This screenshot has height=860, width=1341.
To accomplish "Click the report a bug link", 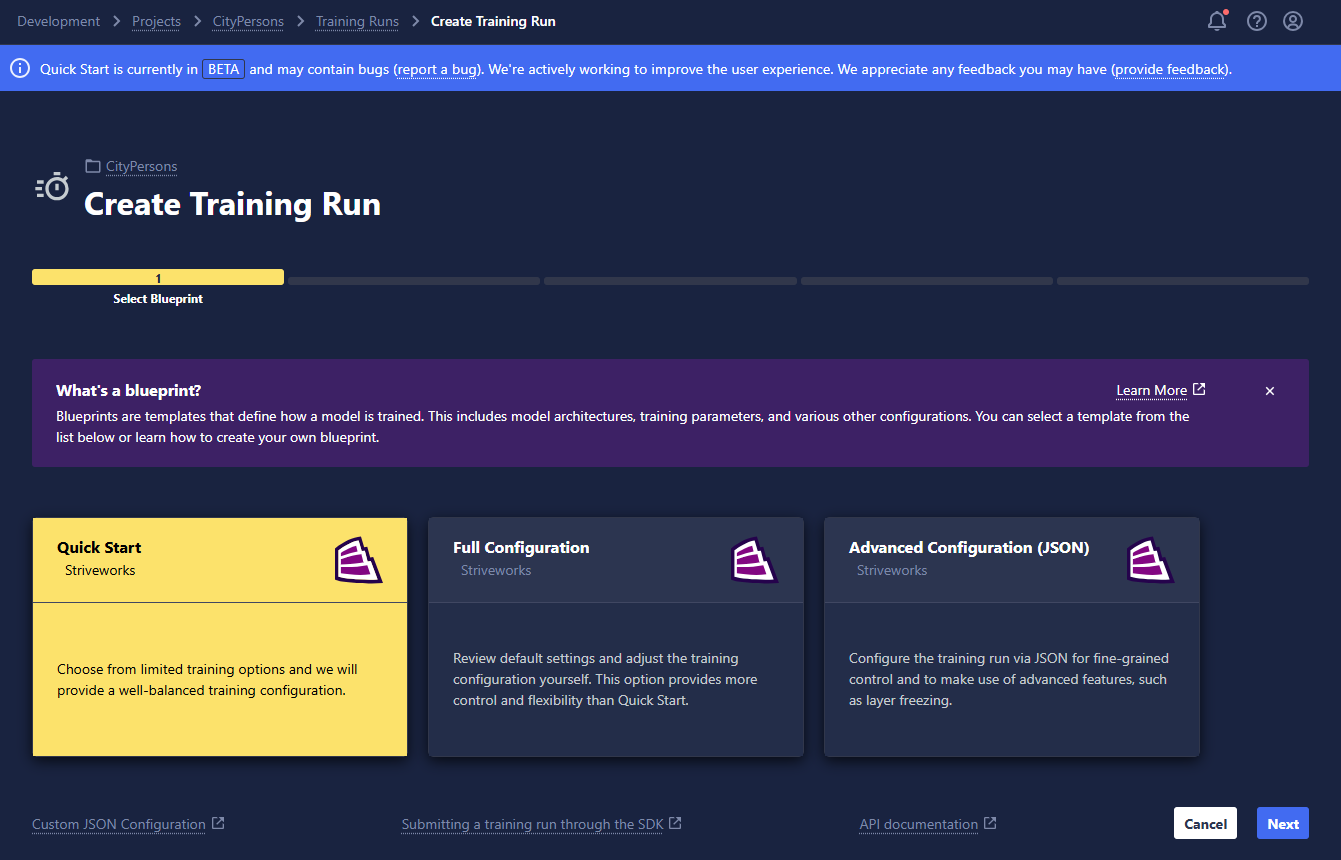I will click(x=438, y=69).
